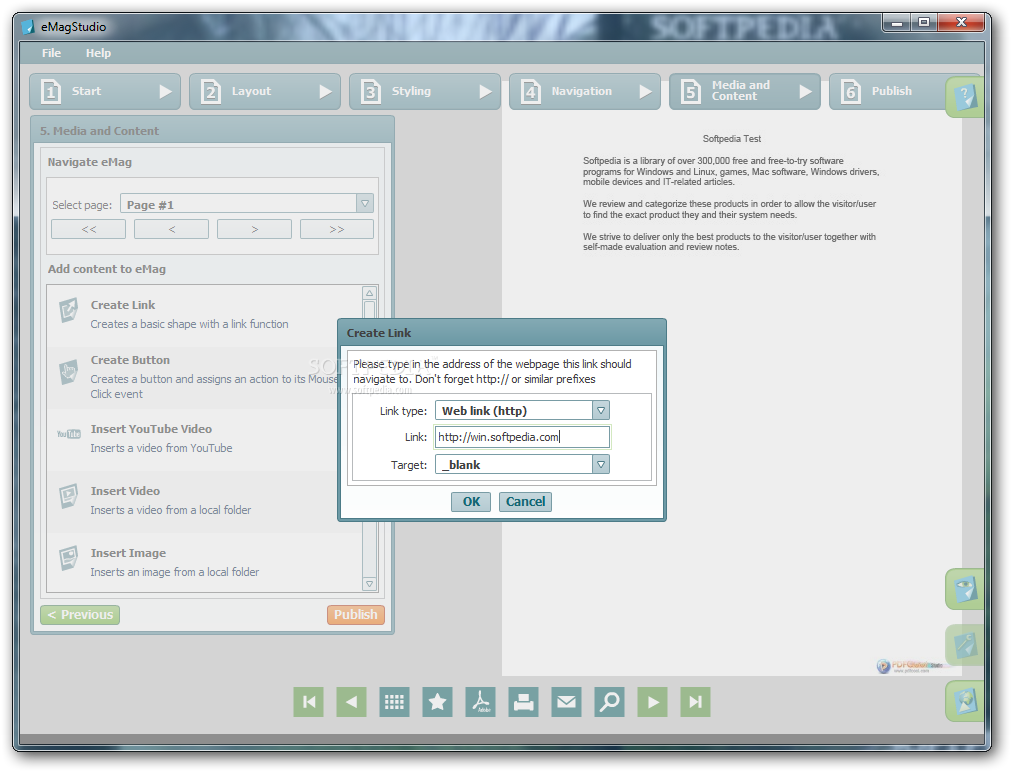Click the magnifier search icon

coord(609,702)
